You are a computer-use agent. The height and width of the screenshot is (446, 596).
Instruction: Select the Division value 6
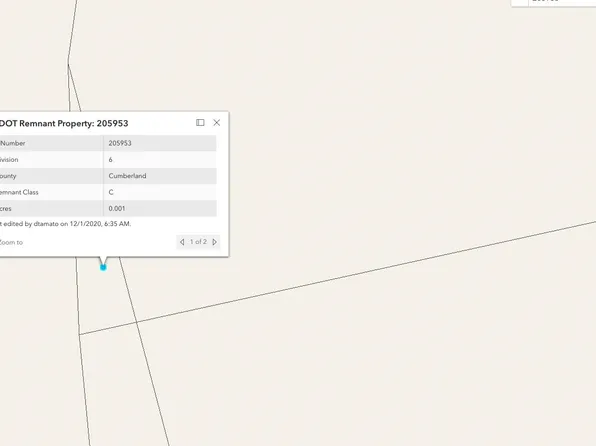click(110, 160)
